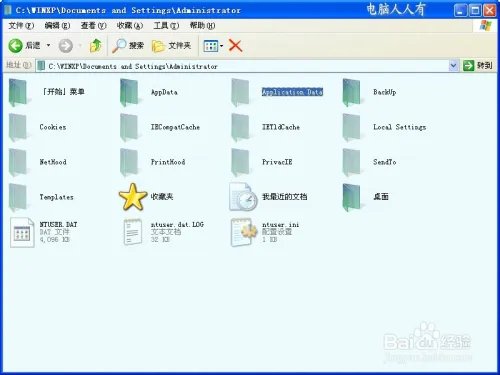Select the Application Data folder icon
Image resolution: width=500 pixels, height=375 pixels.
(x=241, y=92)
